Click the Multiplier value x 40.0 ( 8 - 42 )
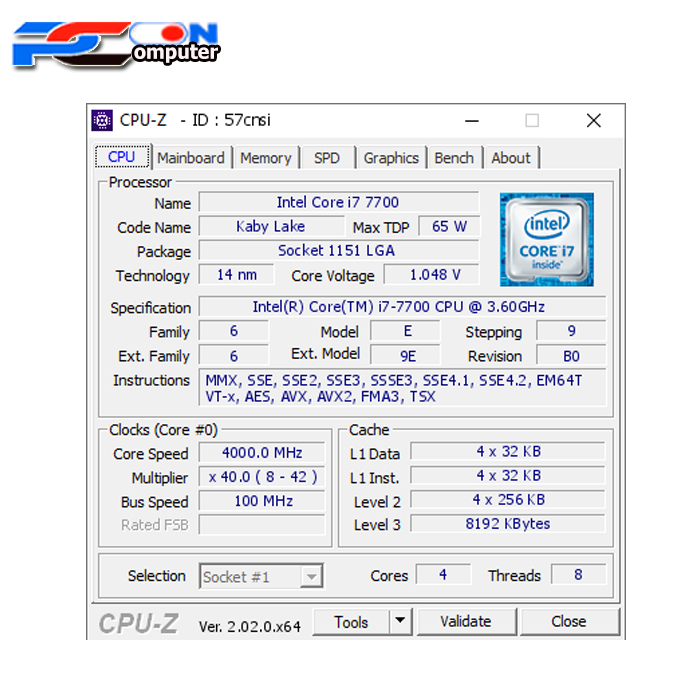The width and height of the screenshot is (700, 700). click(x=262, y=477)
